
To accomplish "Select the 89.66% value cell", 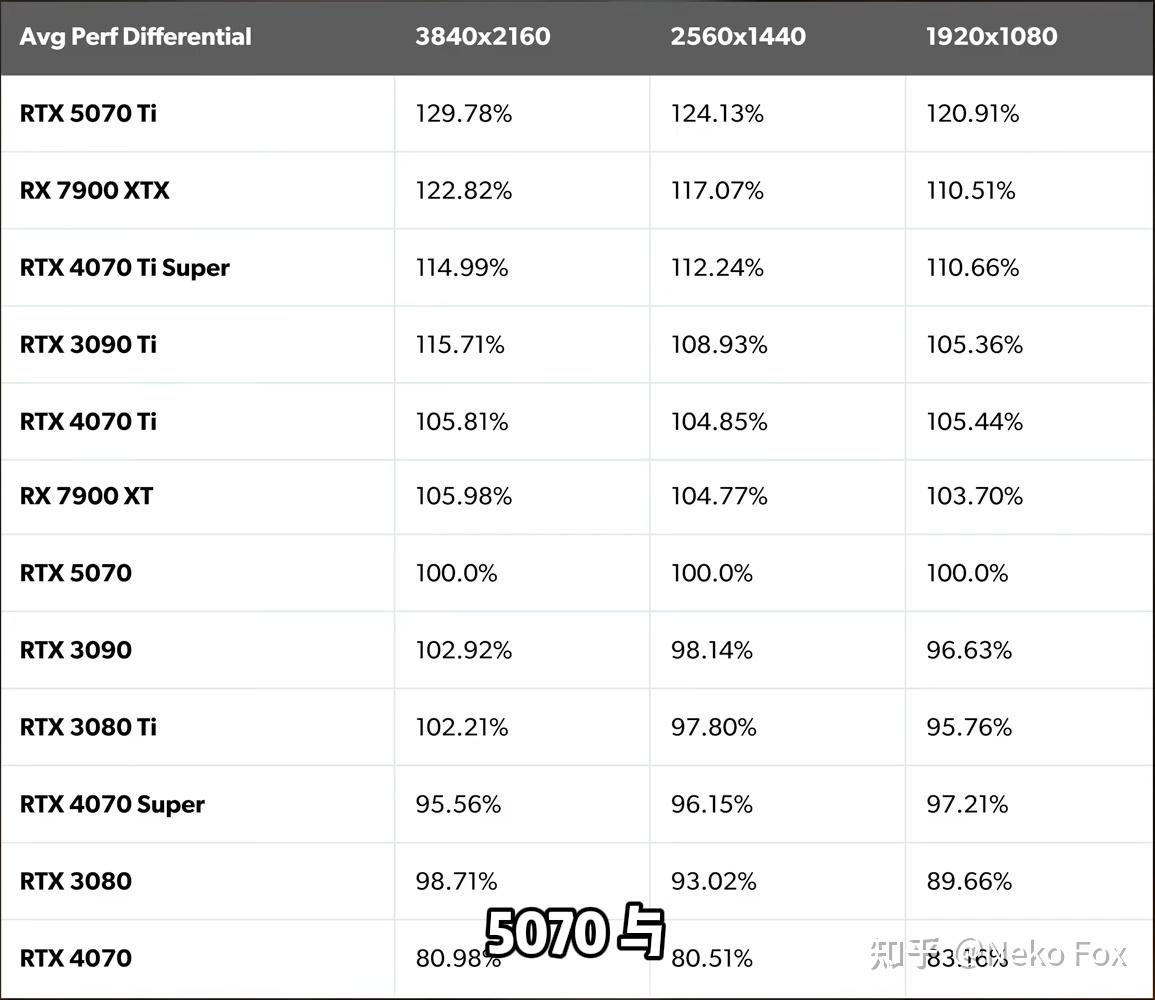I will coord(969,881).
